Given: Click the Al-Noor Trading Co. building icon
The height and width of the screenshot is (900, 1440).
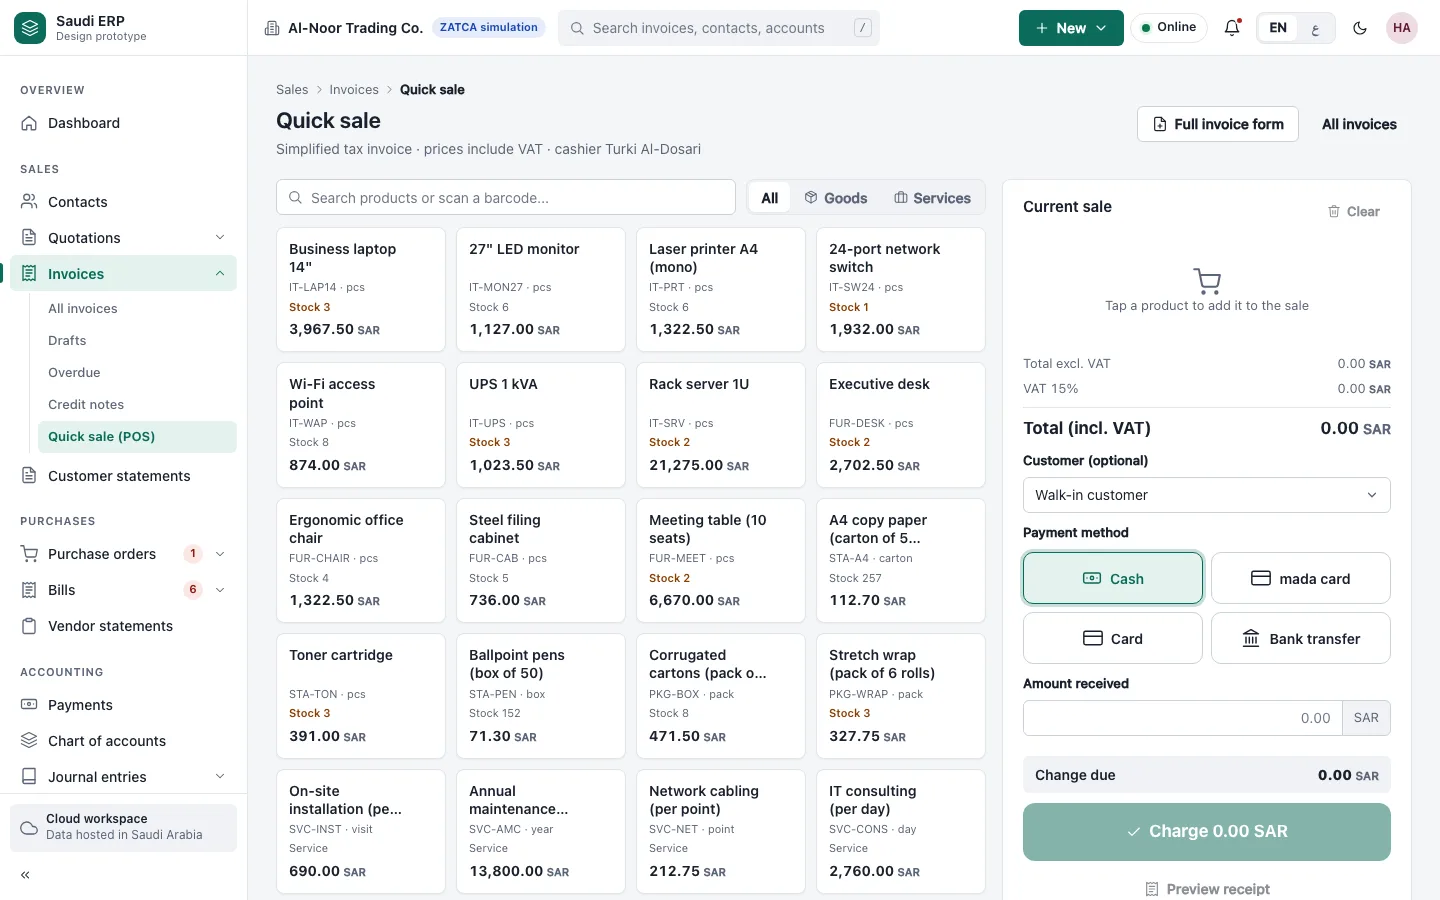Looking at the screenshot, I should pos(272,28).
